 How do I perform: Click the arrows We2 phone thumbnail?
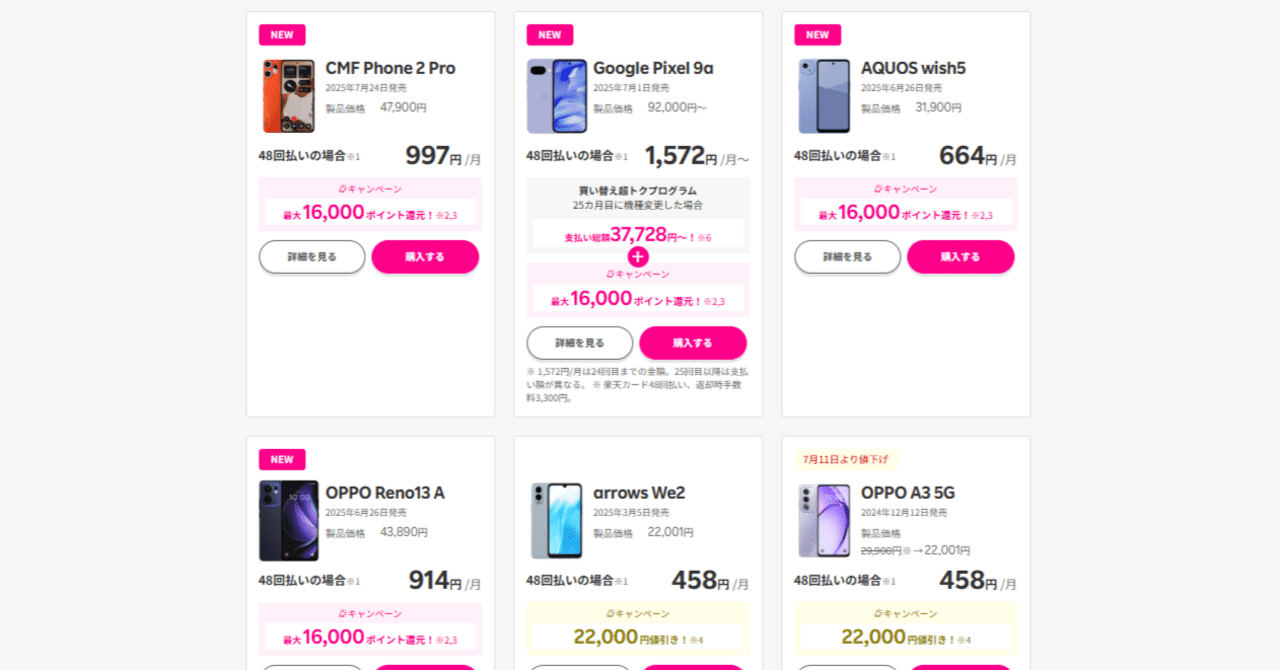point(556,521)
